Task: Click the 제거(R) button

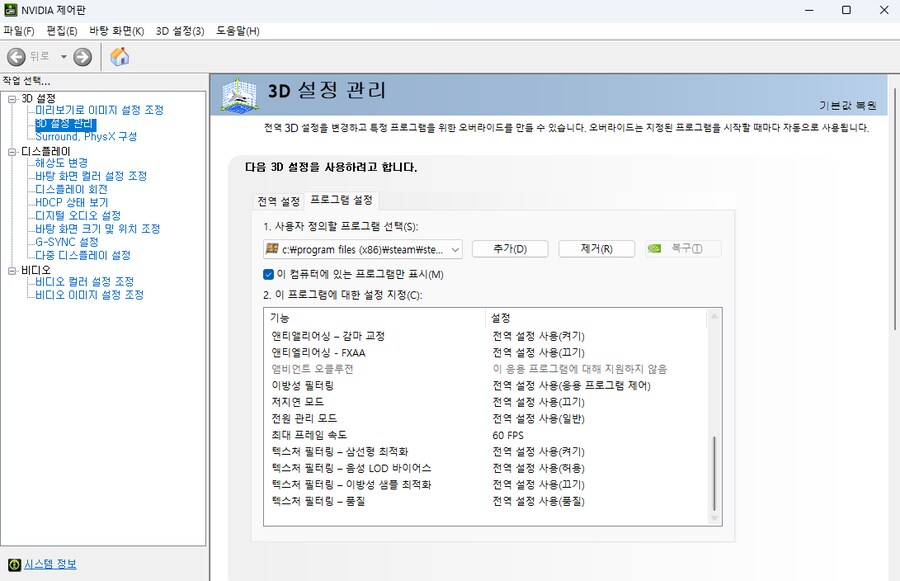Action: pyautogui.click(x=596, y=247)
